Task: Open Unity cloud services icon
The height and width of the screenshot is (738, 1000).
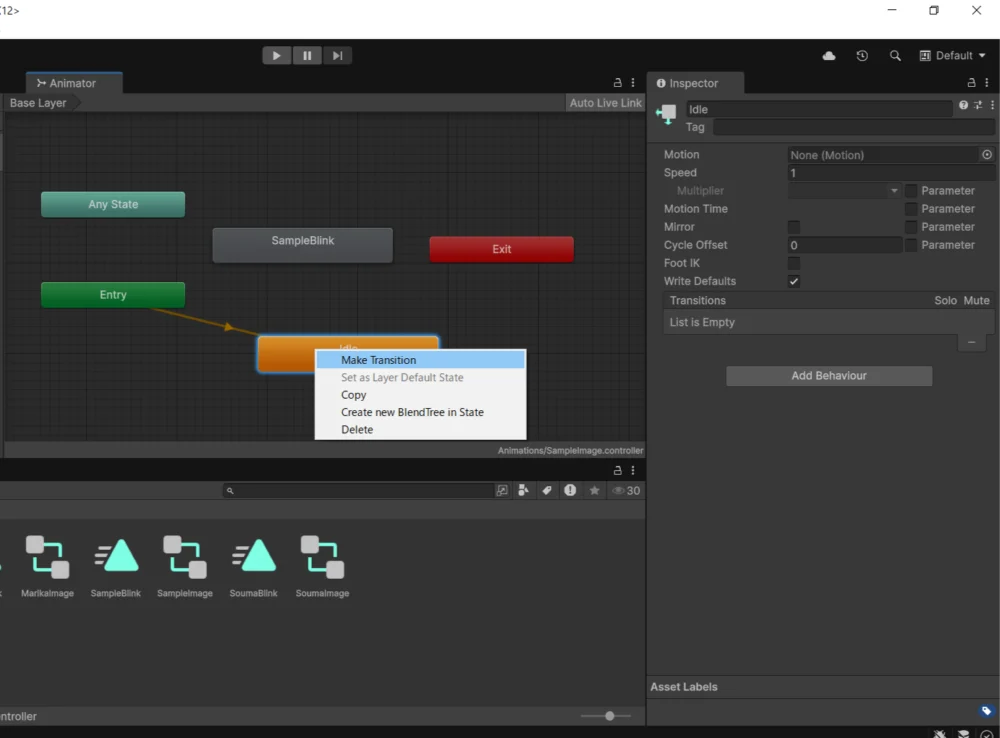Action: [829, 56]
